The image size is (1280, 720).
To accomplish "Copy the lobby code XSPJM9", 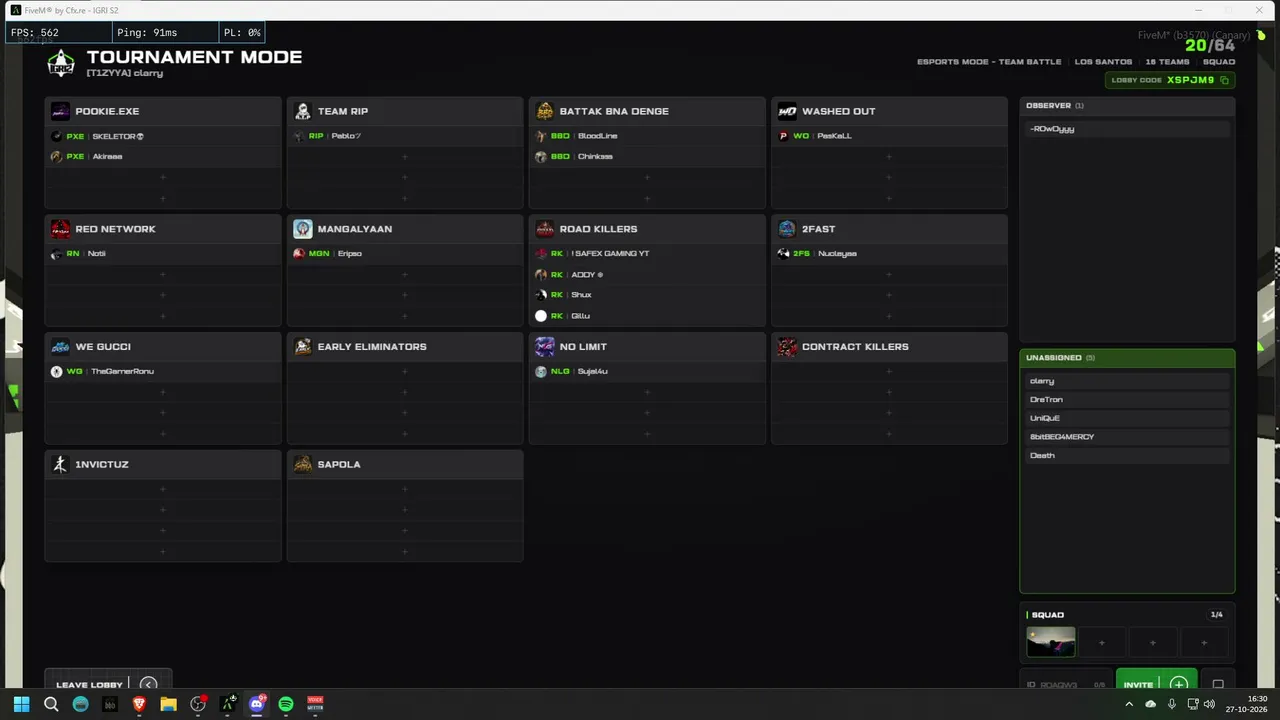I will 1225,80.
